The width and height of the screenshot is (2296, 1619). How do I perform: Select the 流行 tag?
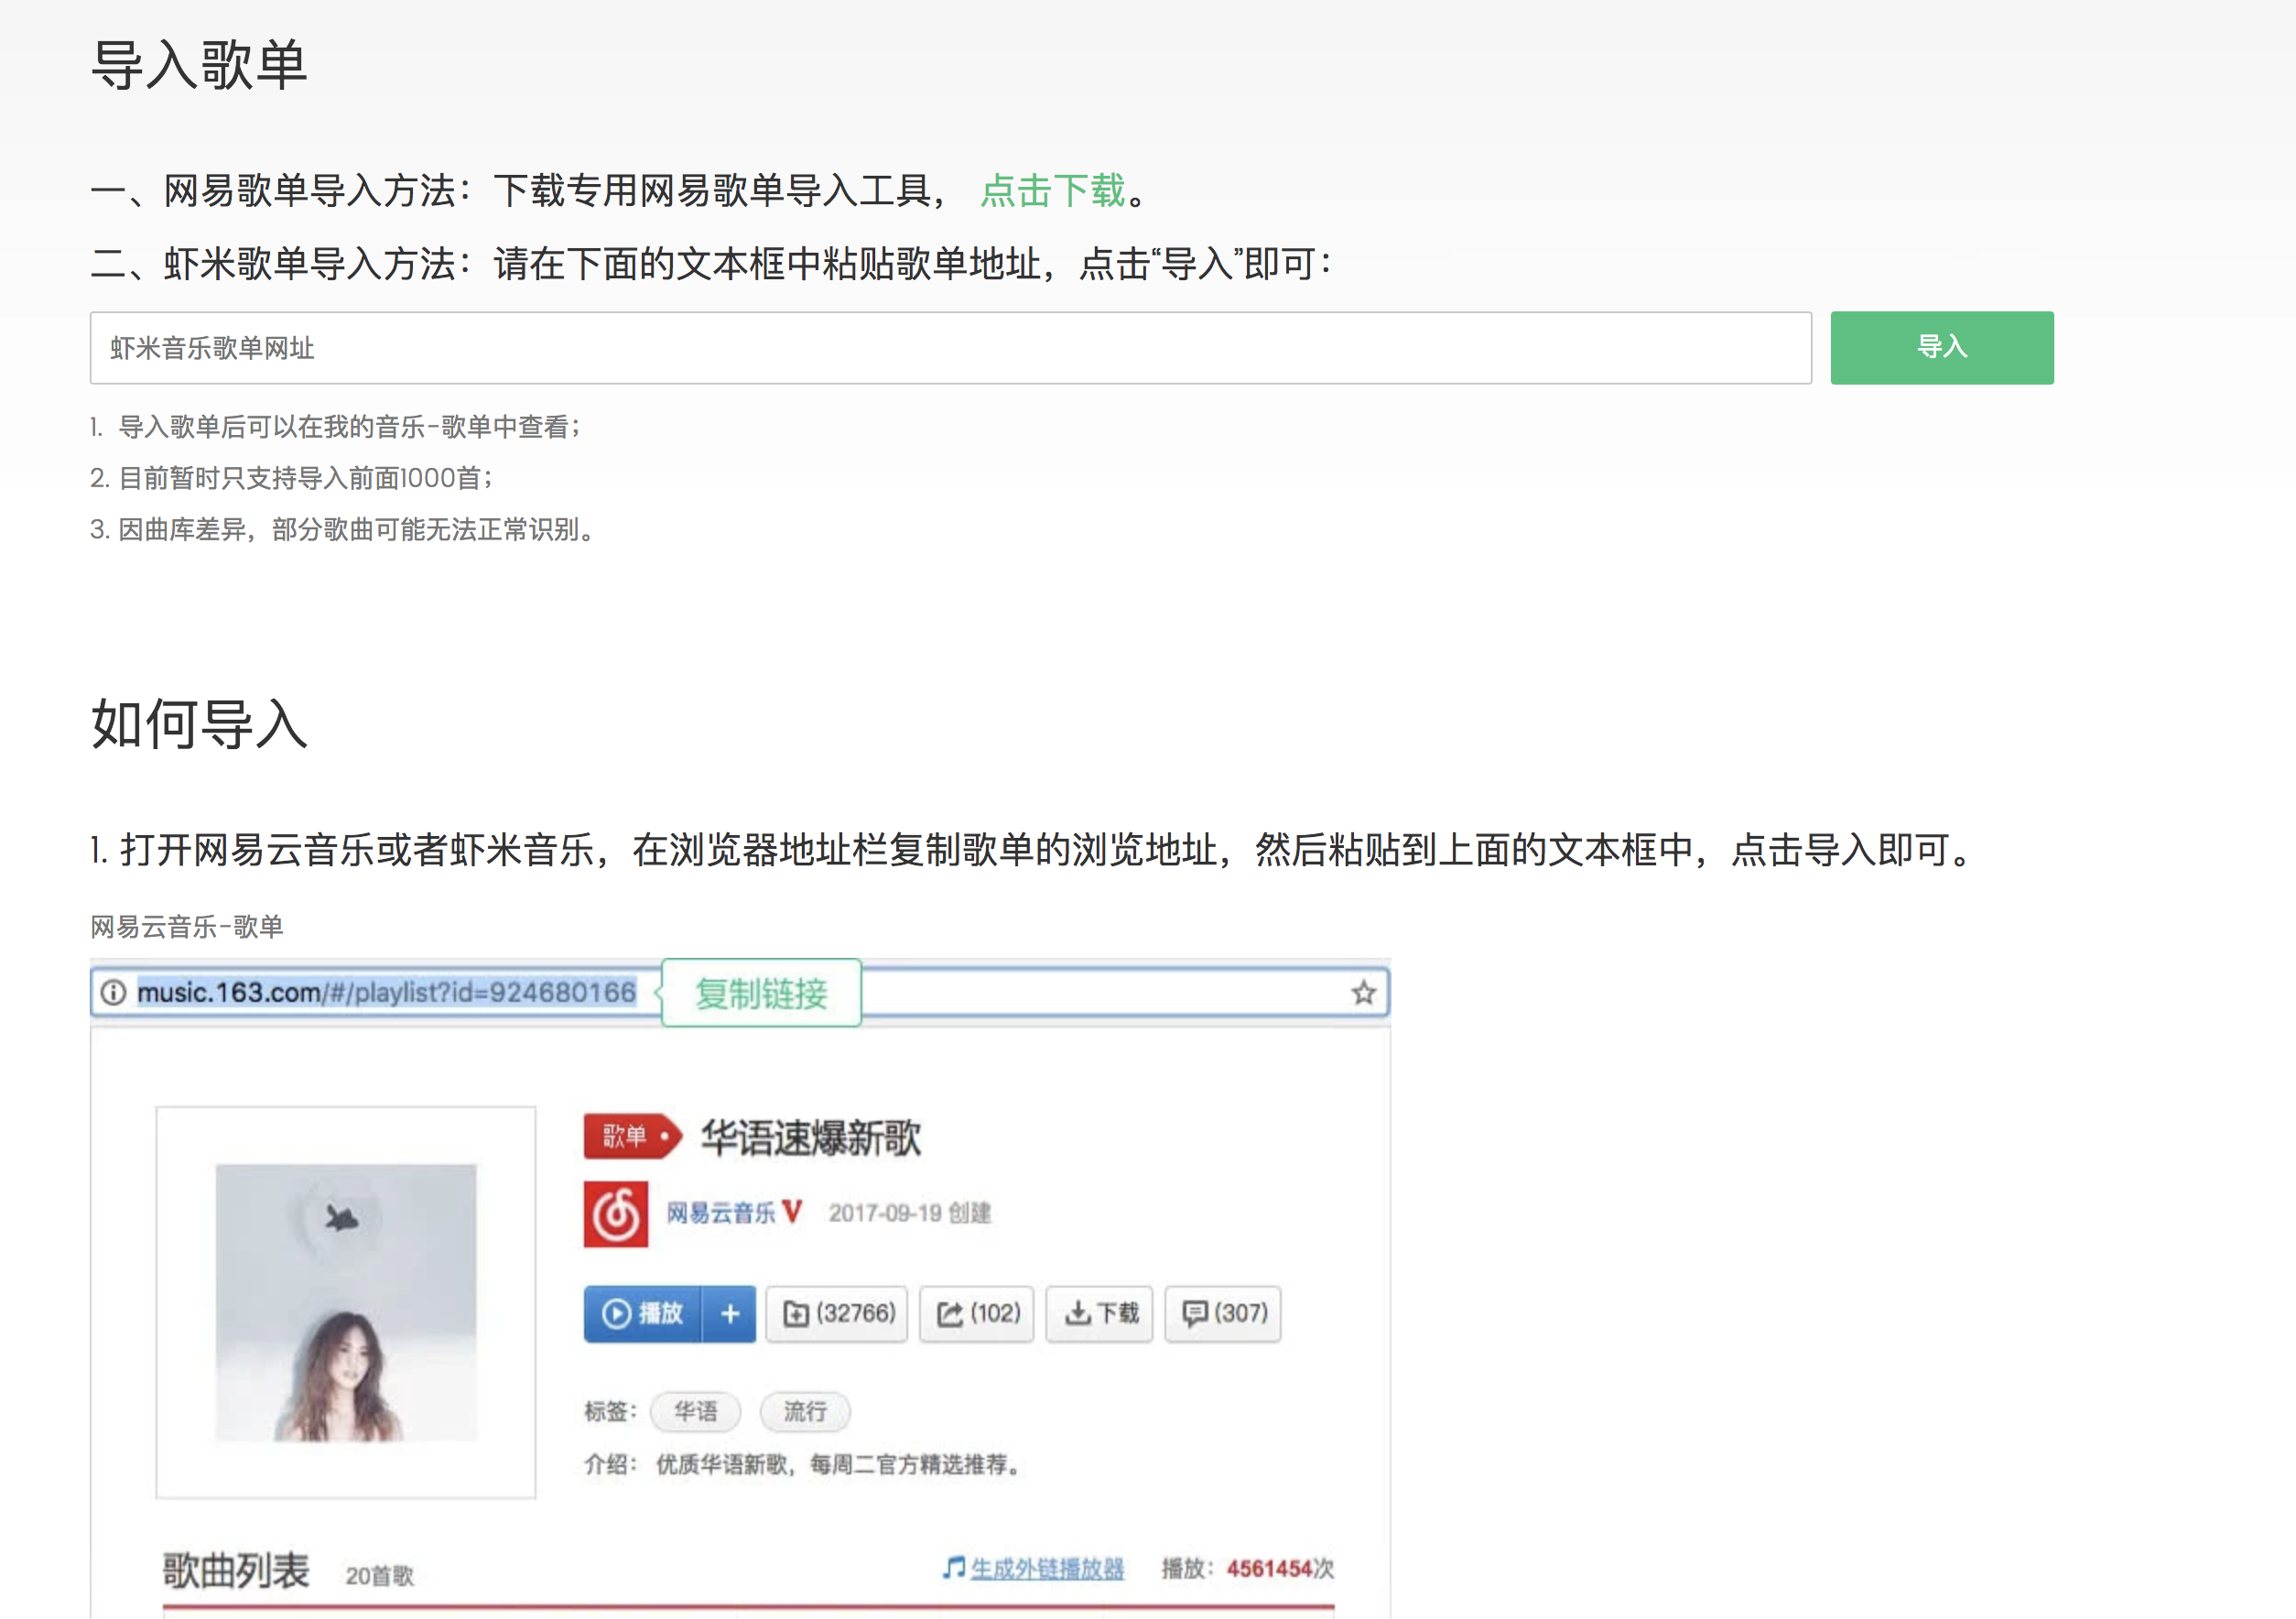coord(805,1411)
